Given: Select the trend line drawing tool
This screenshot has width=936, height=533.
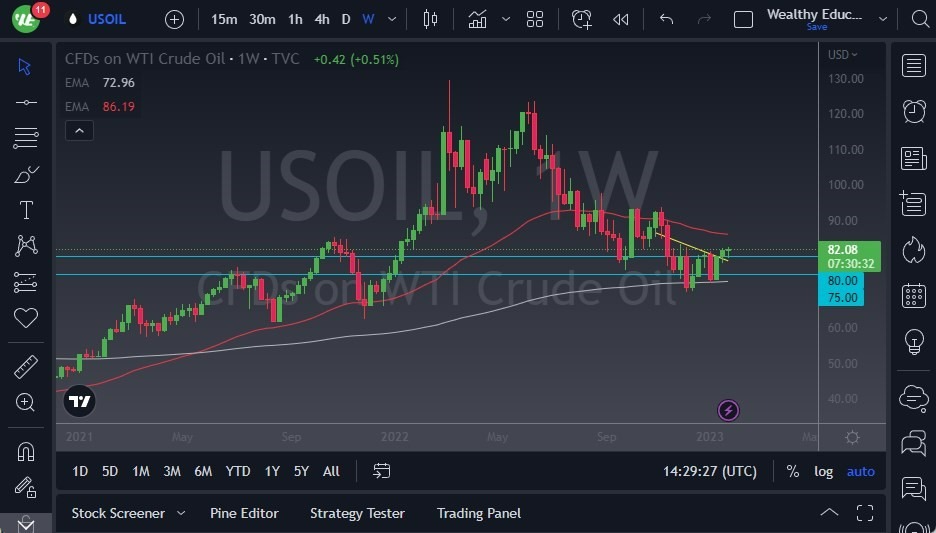Looking at the screenshot, I should [26, 103].
